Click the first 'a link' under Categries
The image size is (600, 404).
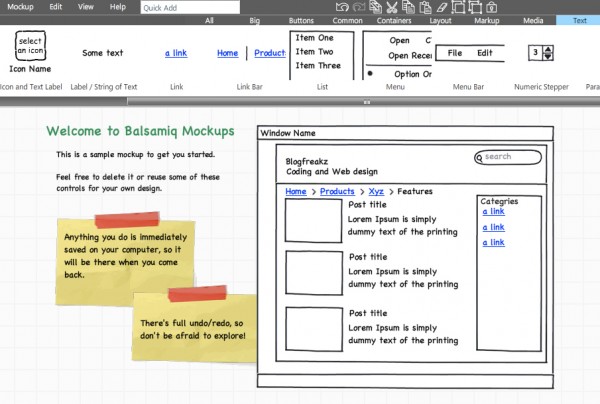point(493,212)
